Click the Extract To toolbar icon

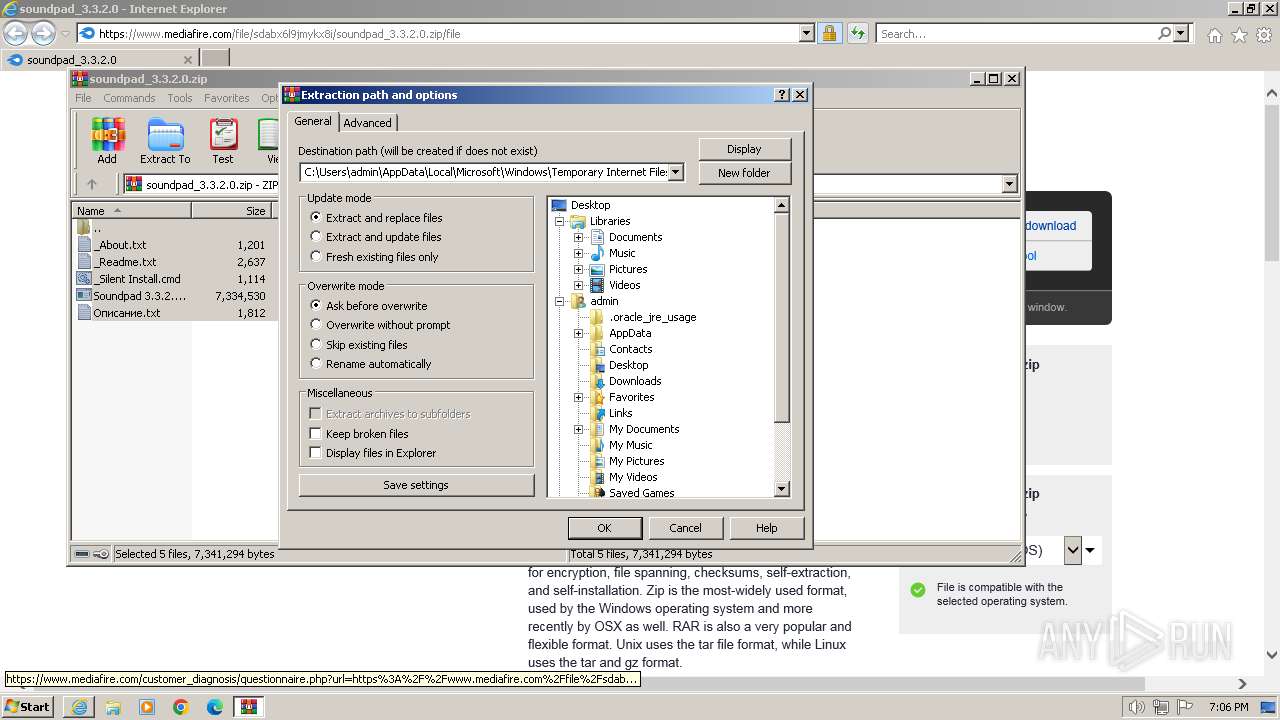tap(165, 141)
